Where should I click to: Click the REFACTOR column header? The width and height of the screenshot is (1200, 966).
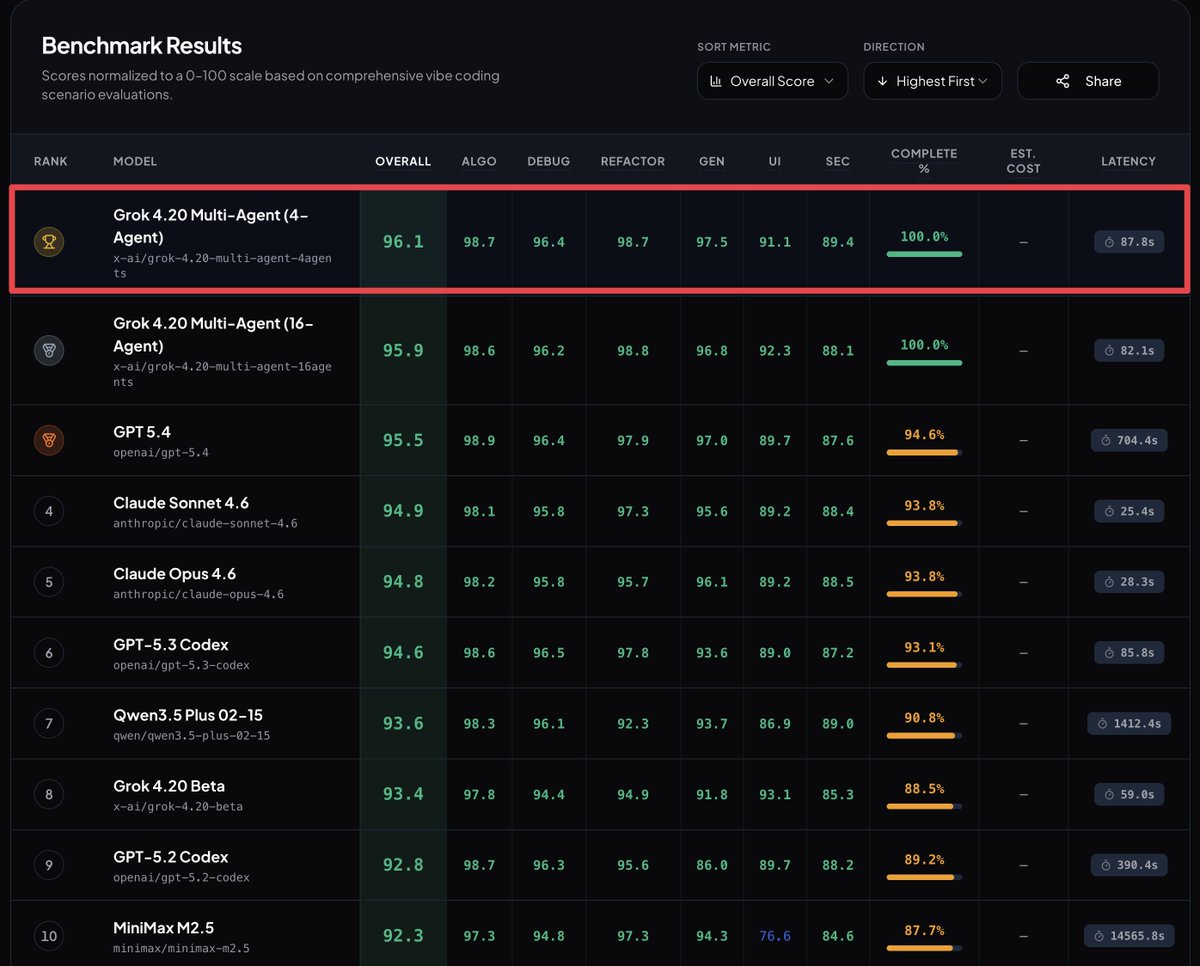(x=632, y=161)
